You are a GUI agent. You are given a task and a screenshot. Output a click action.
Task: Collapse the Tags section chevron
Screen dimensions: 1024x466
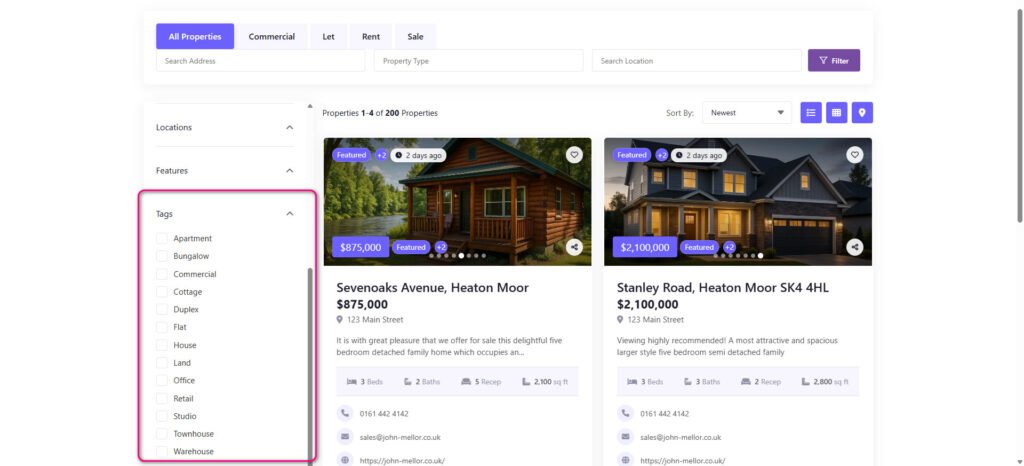point(290,214)
